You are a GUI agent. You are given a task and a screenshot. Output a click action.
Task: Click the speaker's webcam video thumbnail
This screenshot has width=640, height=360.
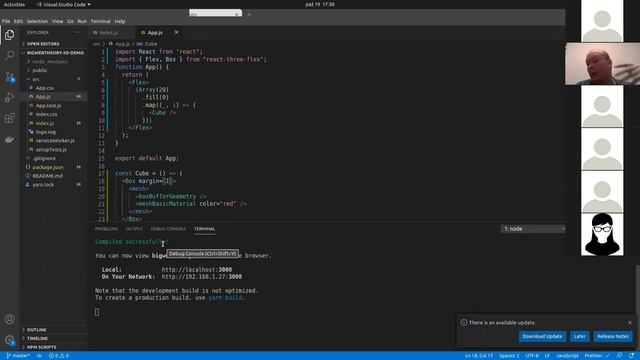pyautogui.click(x=602, y=64)
